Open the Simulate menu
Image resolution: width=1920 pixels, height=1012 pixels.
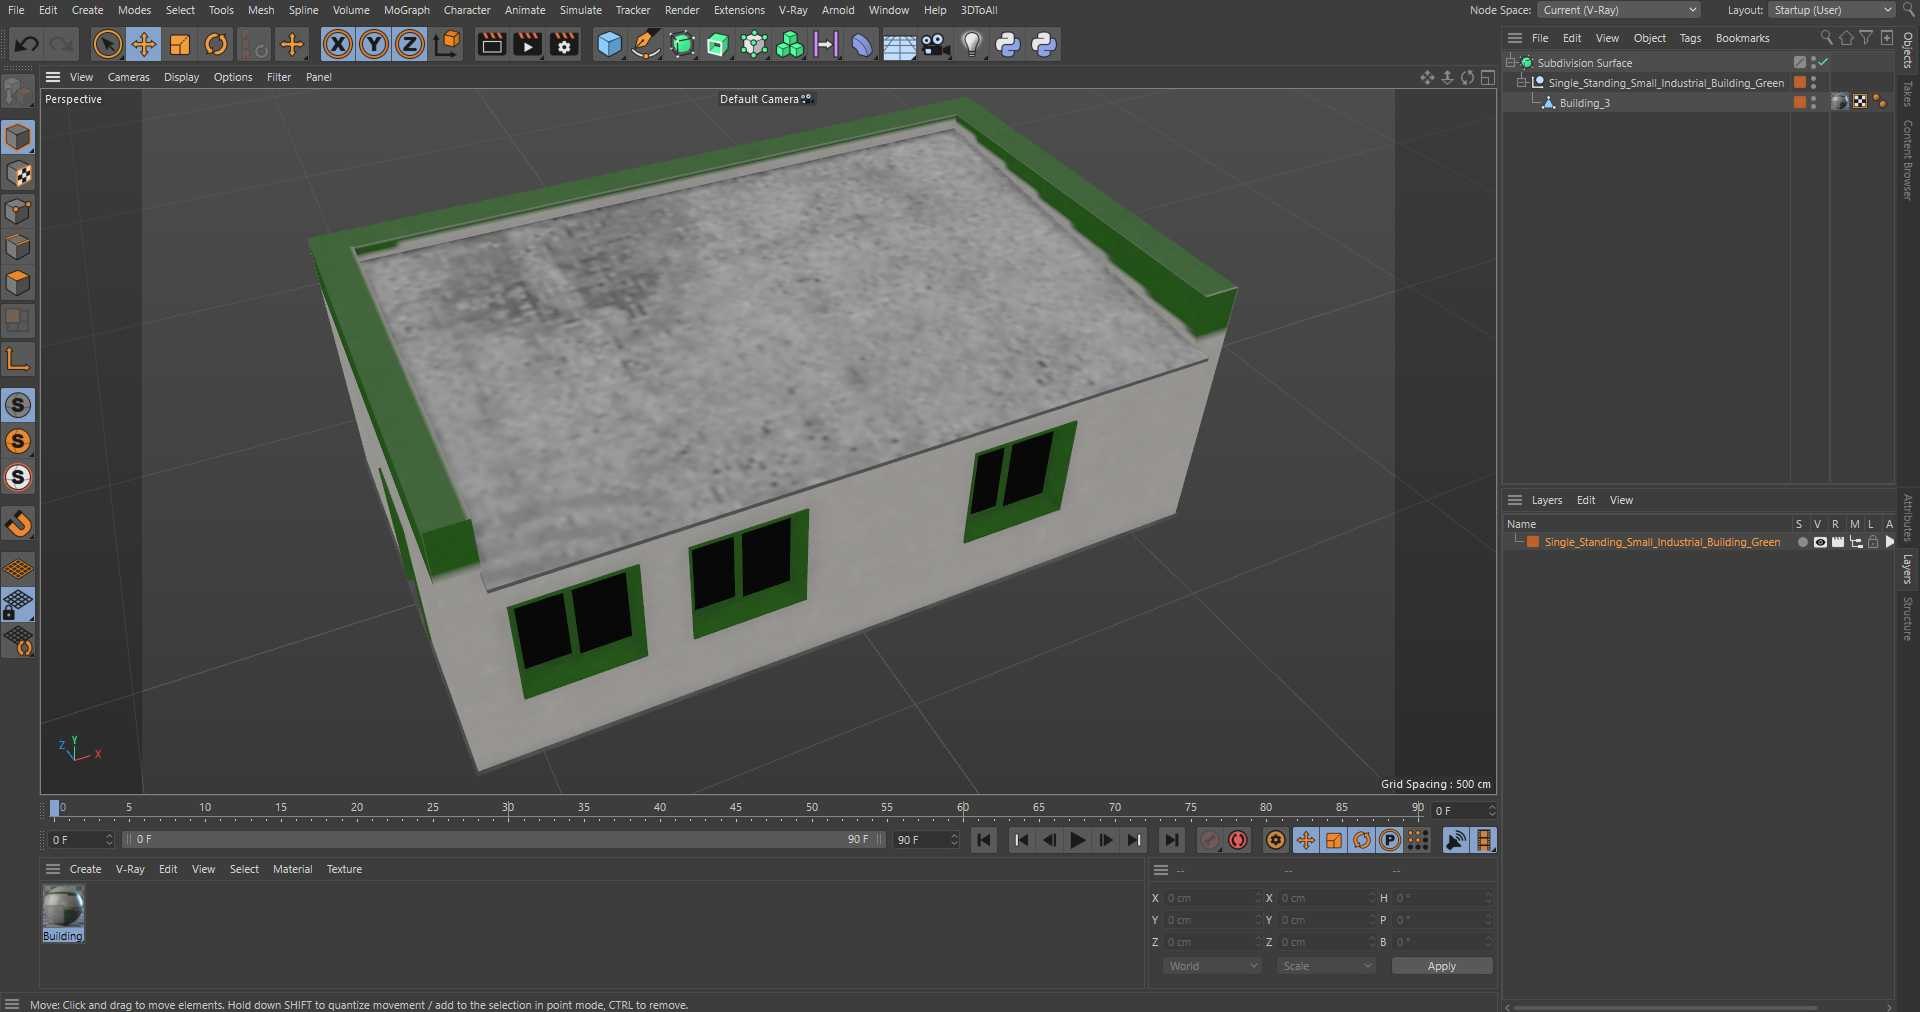(x=581, y=10)
